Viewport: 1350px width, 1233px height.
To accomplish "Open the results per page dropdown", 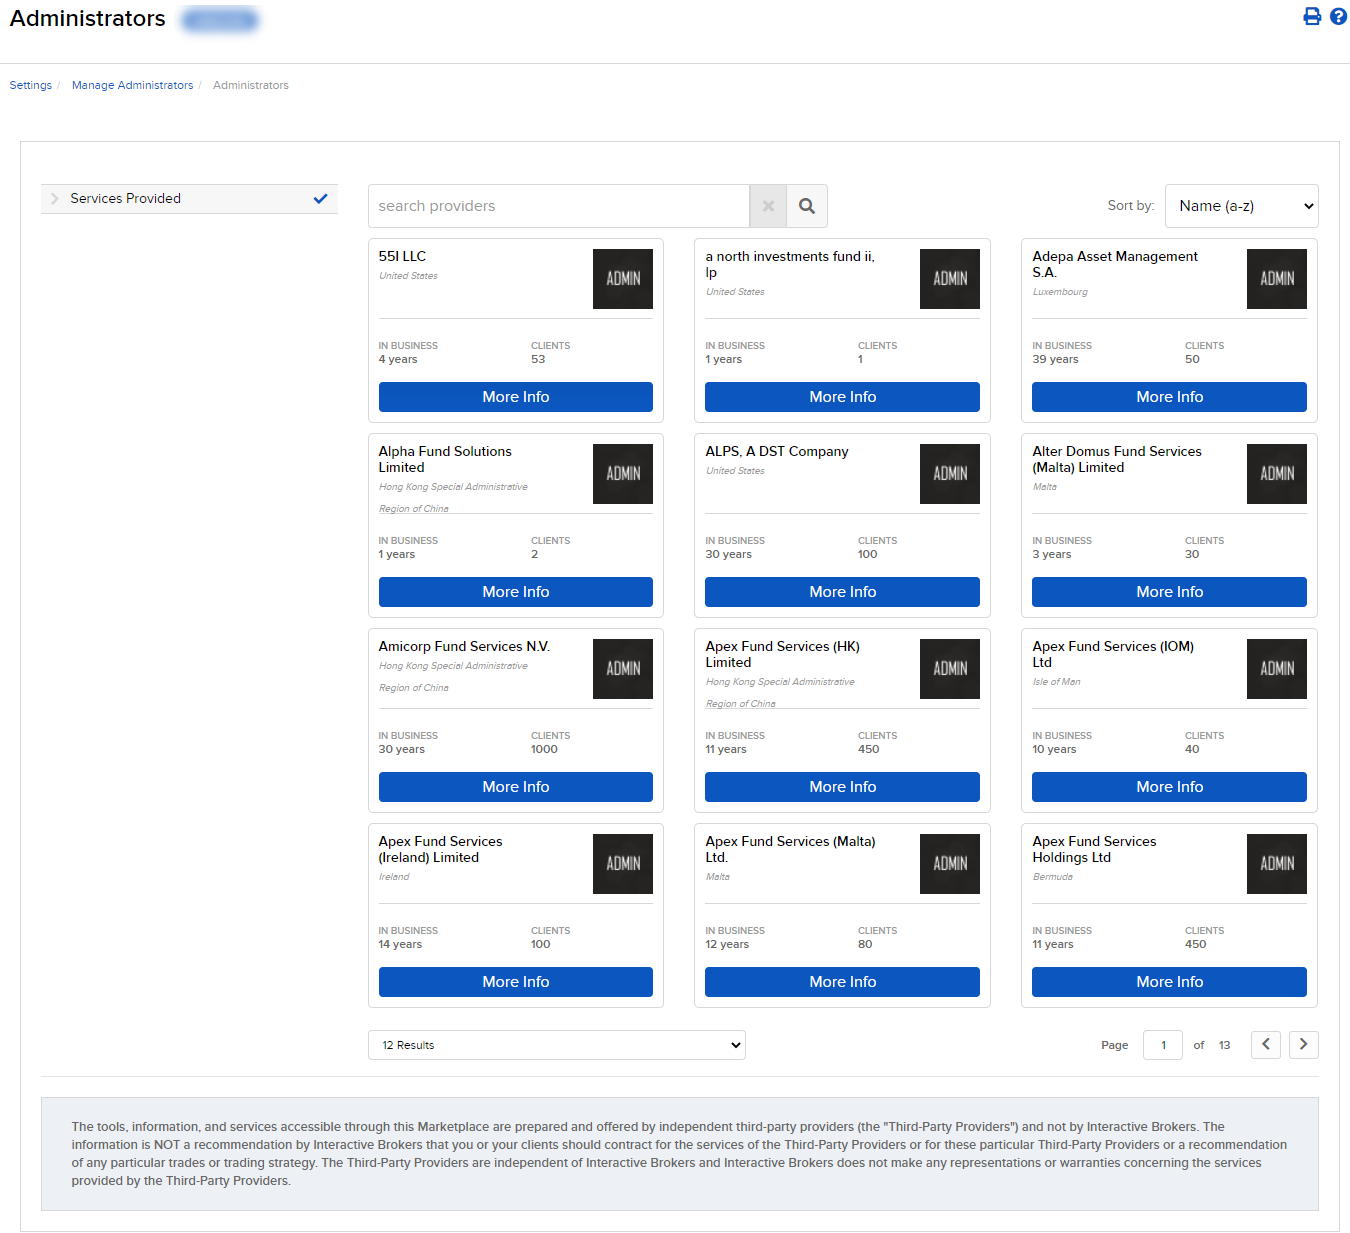I will coord(557,1044).
